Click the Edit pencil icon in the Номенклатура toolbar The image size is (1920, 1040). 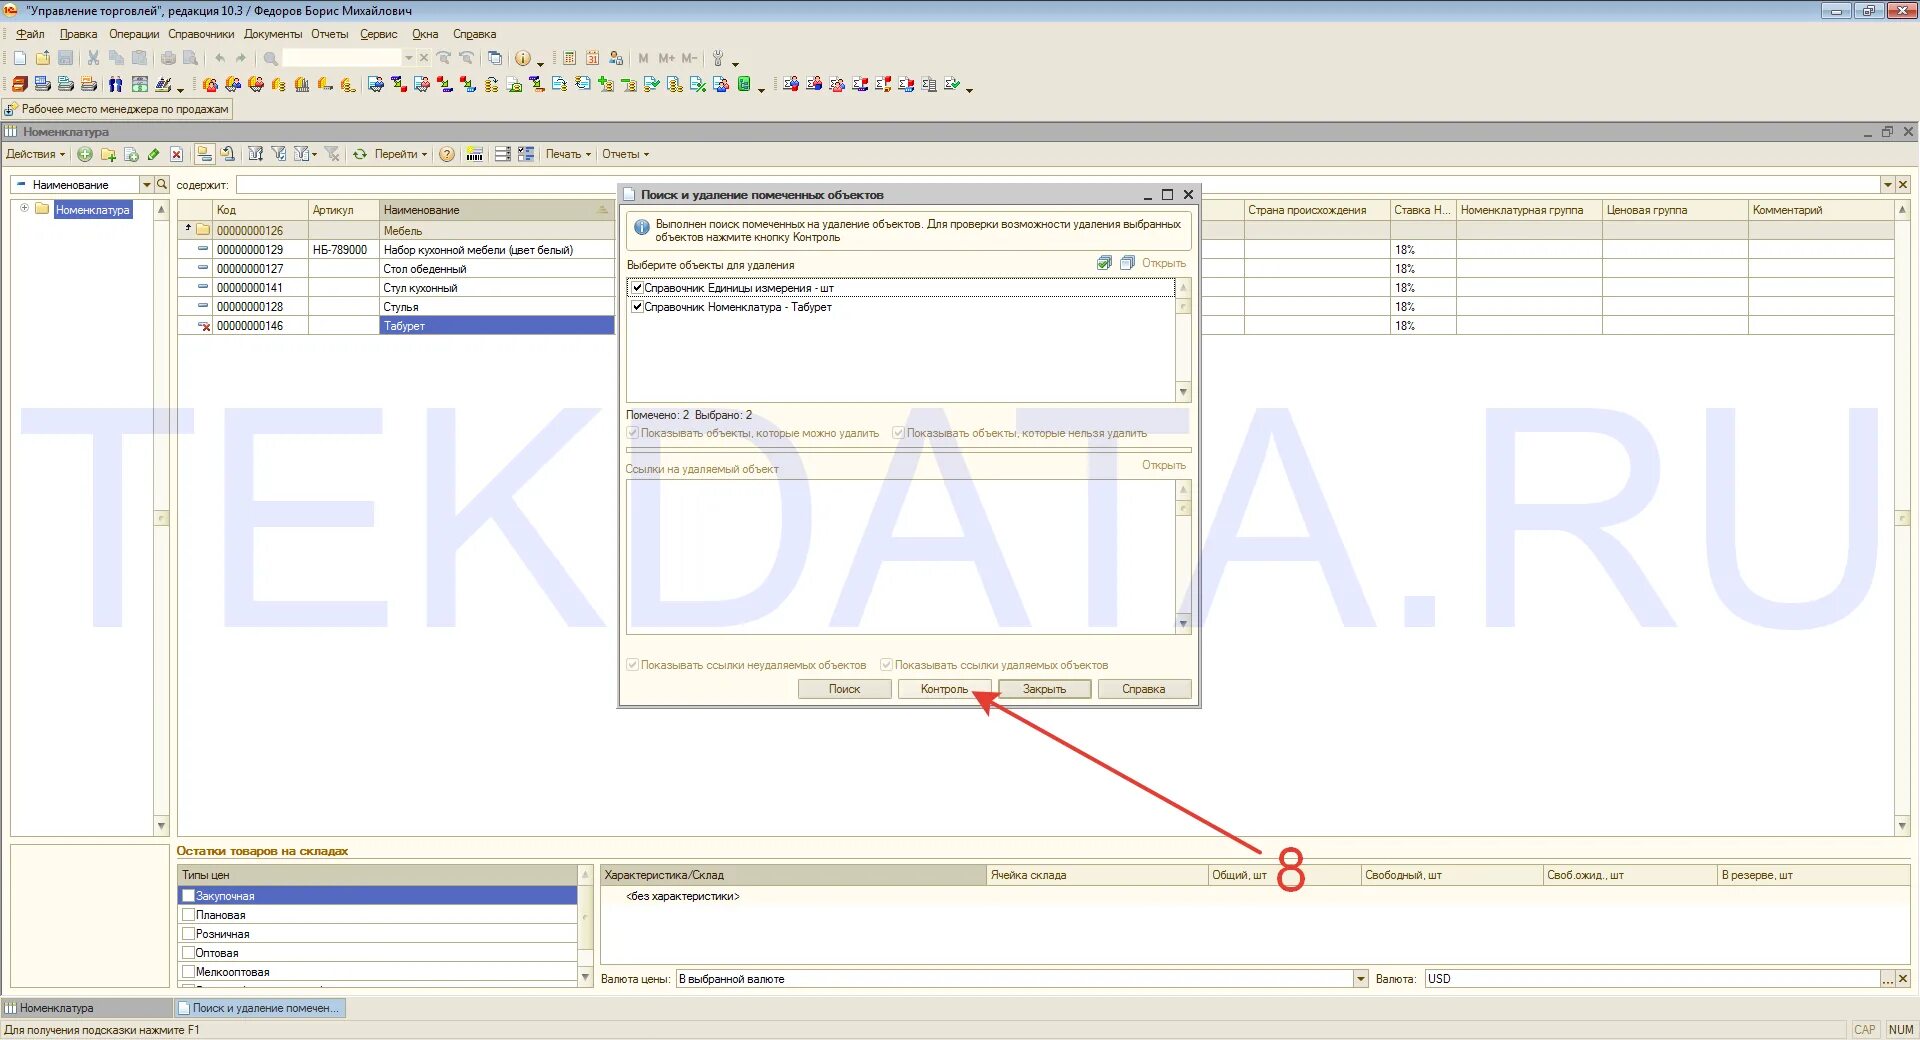tap(153, 154)
